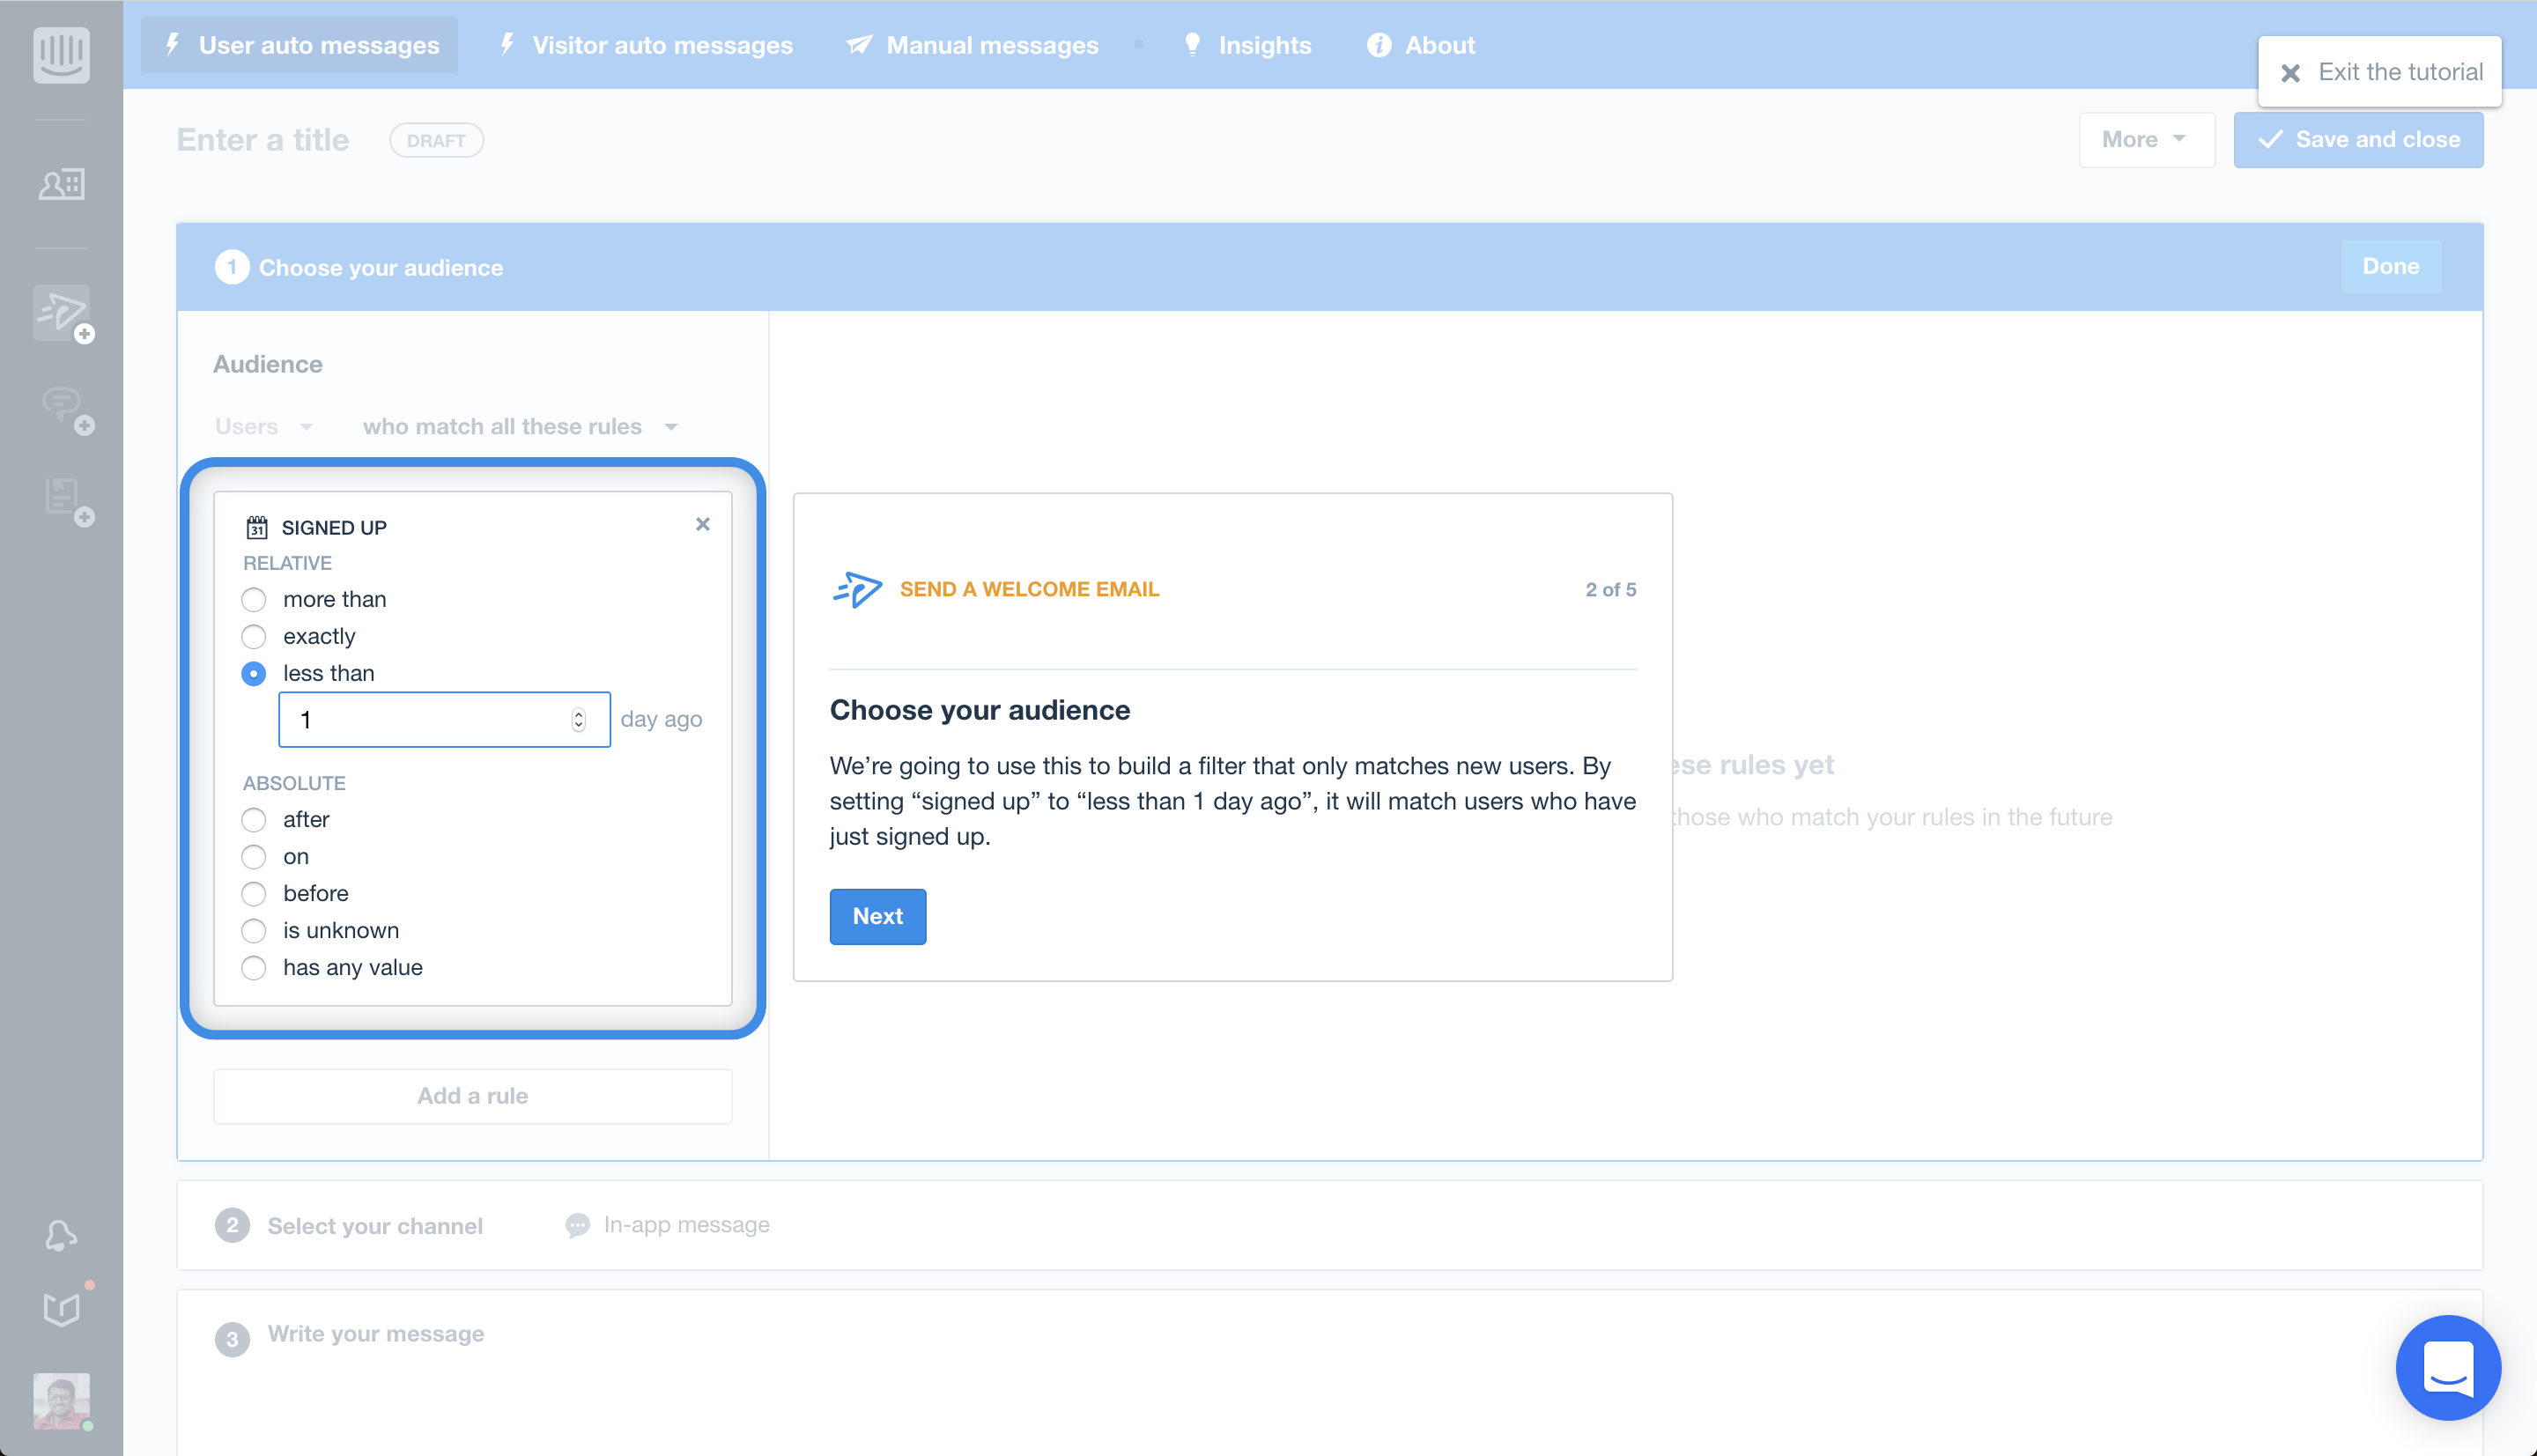Select the 'on' radio option

(x=254, y=856)
